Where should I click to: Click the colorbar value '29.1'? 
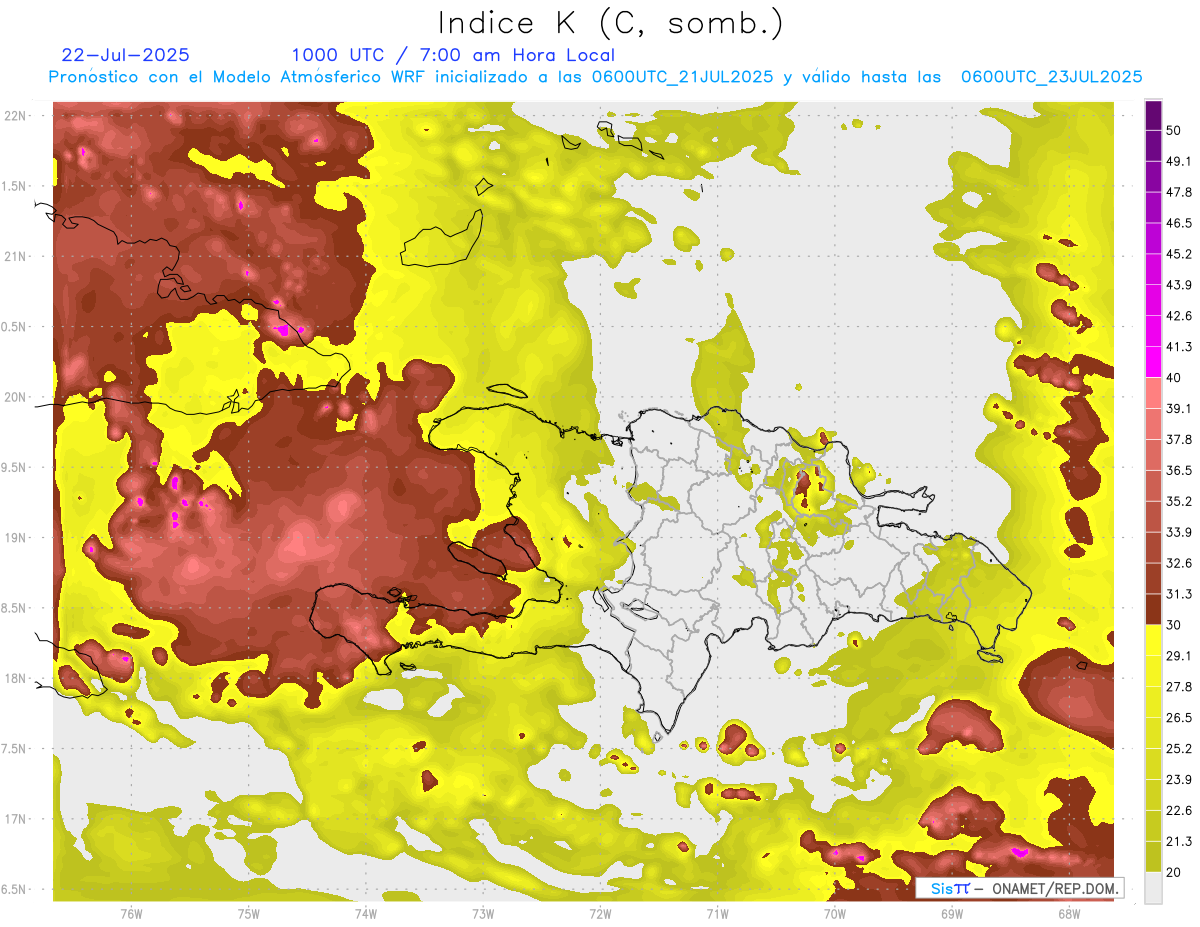pyautogui.click(x=1179, y=656)
